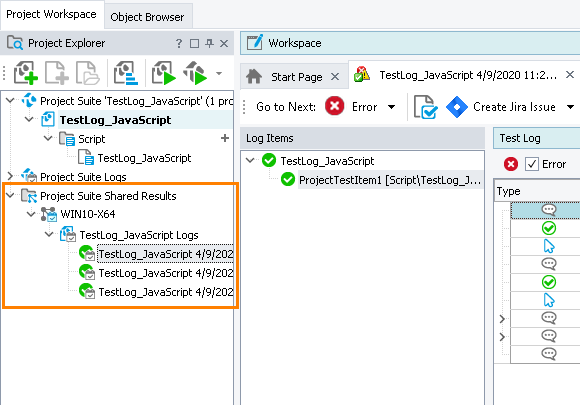This screenshot has height=405, width=580.
Task: Click the Test Log panel header
Action: click(x=537, y=138)
